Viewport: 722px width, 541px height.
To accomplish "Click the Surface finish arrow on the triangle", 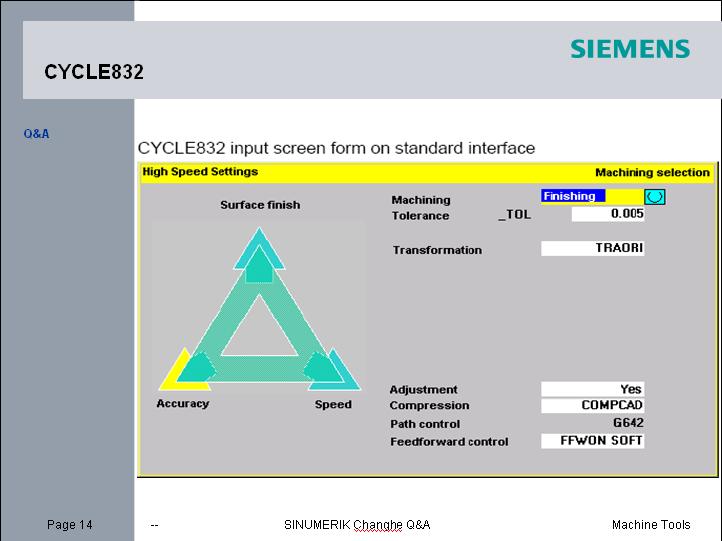I will [259, 255].
